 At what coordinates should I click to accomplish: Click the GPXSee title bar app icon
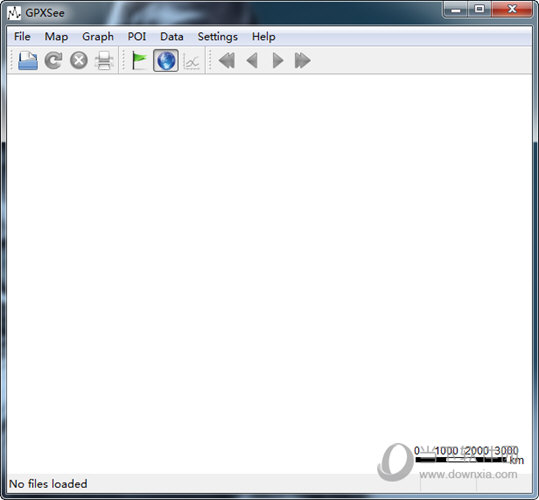click(14, 13)
